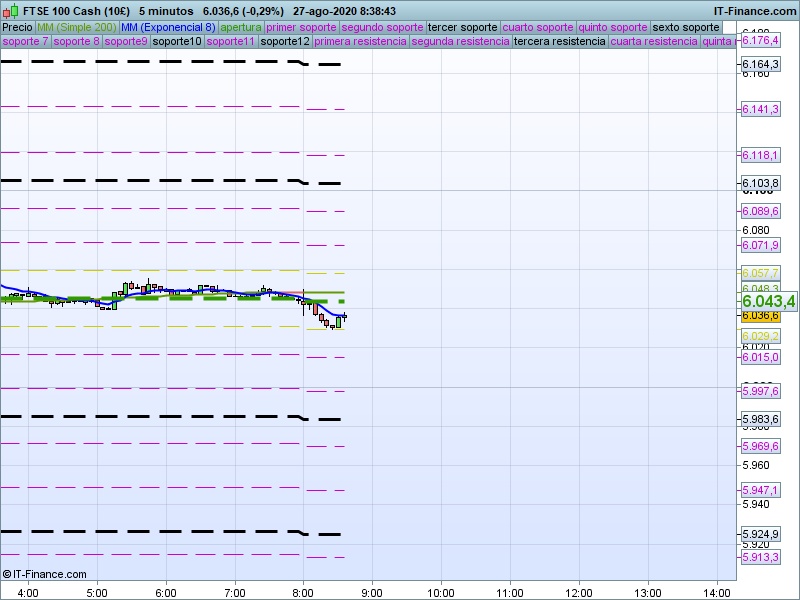Select the 'tercera resistencia' legend label
Image resolution: width=800 pixels, height=600 pixels.
coord(559,42)
